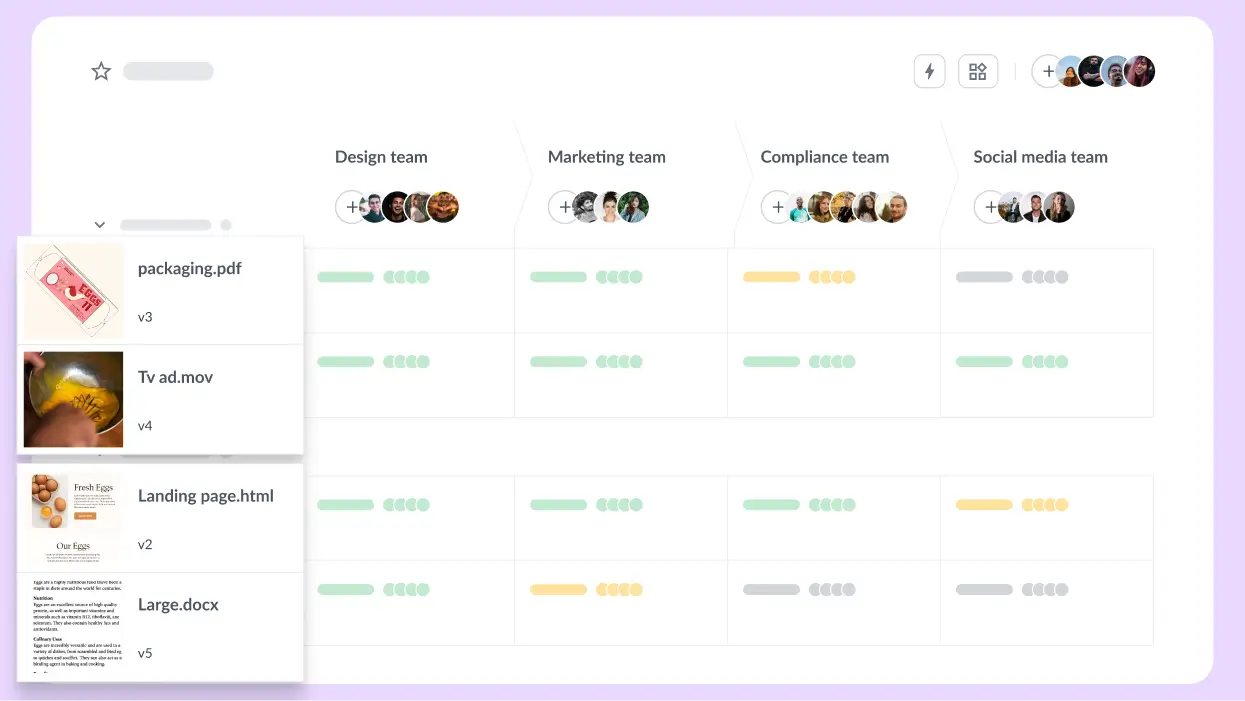Viewport: 1245px width, 701px height.
Task: Add a member to the Marketing team
Action: (566, 206)
